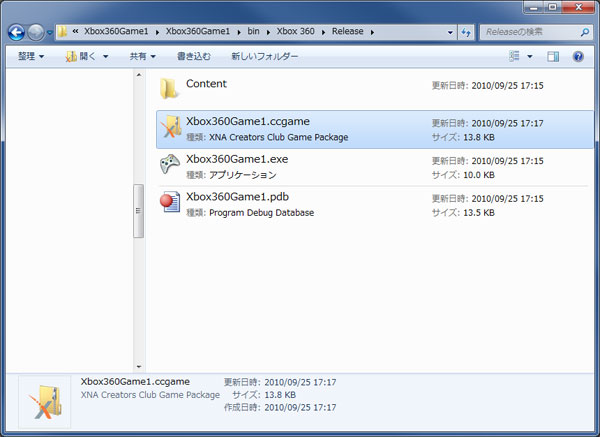The image size is (600, 437).
Task: Create folder with 新しいフォルダー
Action: coord(265,56)
